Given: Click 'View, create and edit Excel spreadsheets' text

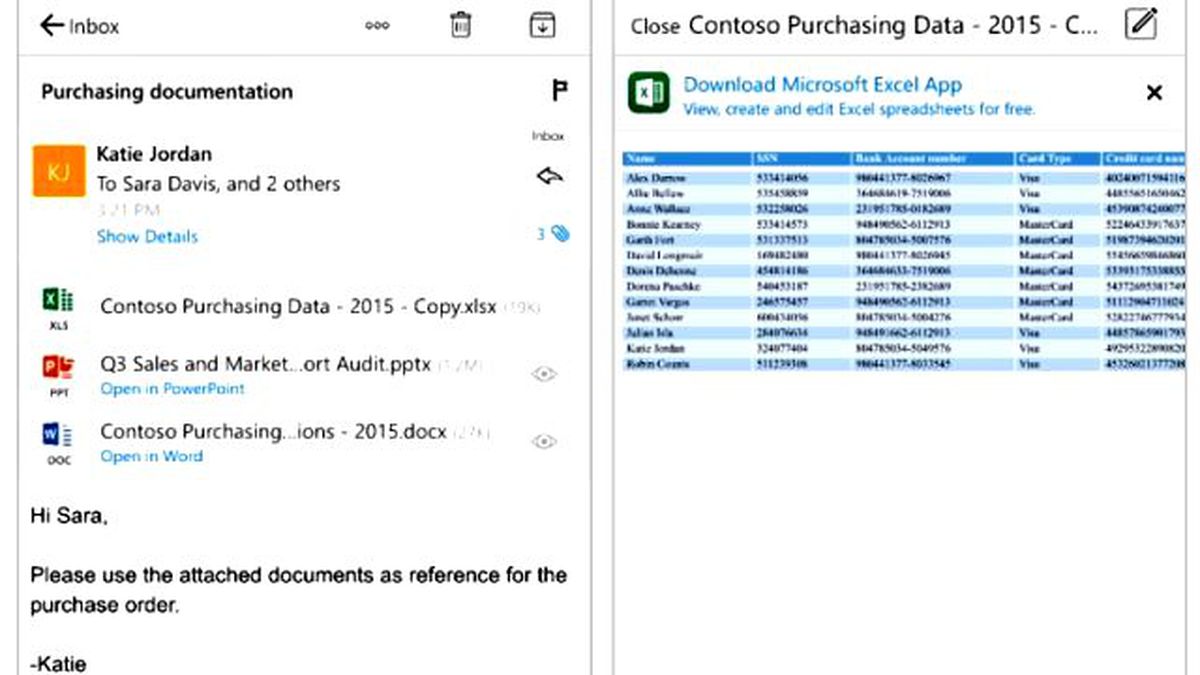Looking at the screenshot, I should click(x=859, y=110).
